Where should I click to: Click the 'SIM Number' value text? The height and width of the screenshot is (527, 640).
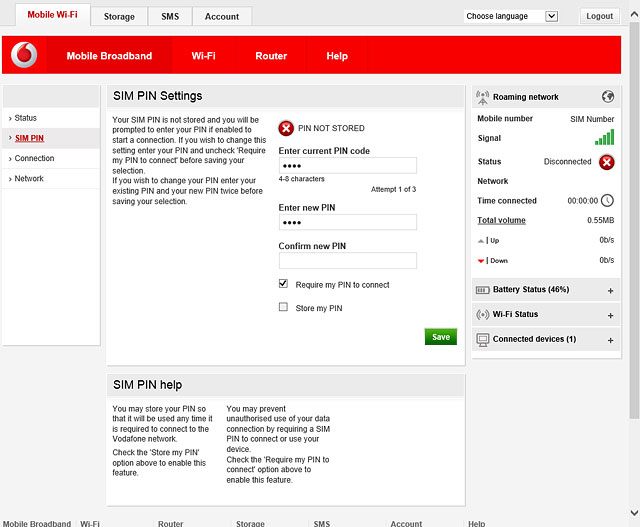[x=592, y=119]
